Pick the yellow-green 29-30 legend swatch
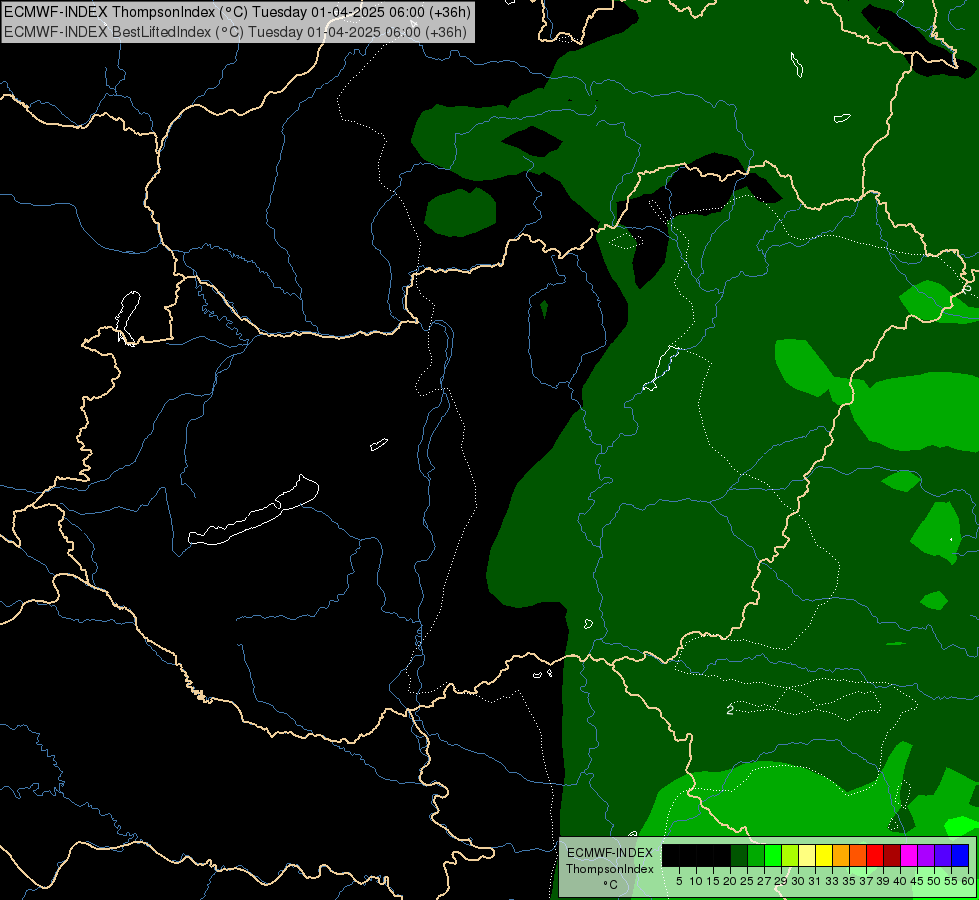 (x=790, y=855)
